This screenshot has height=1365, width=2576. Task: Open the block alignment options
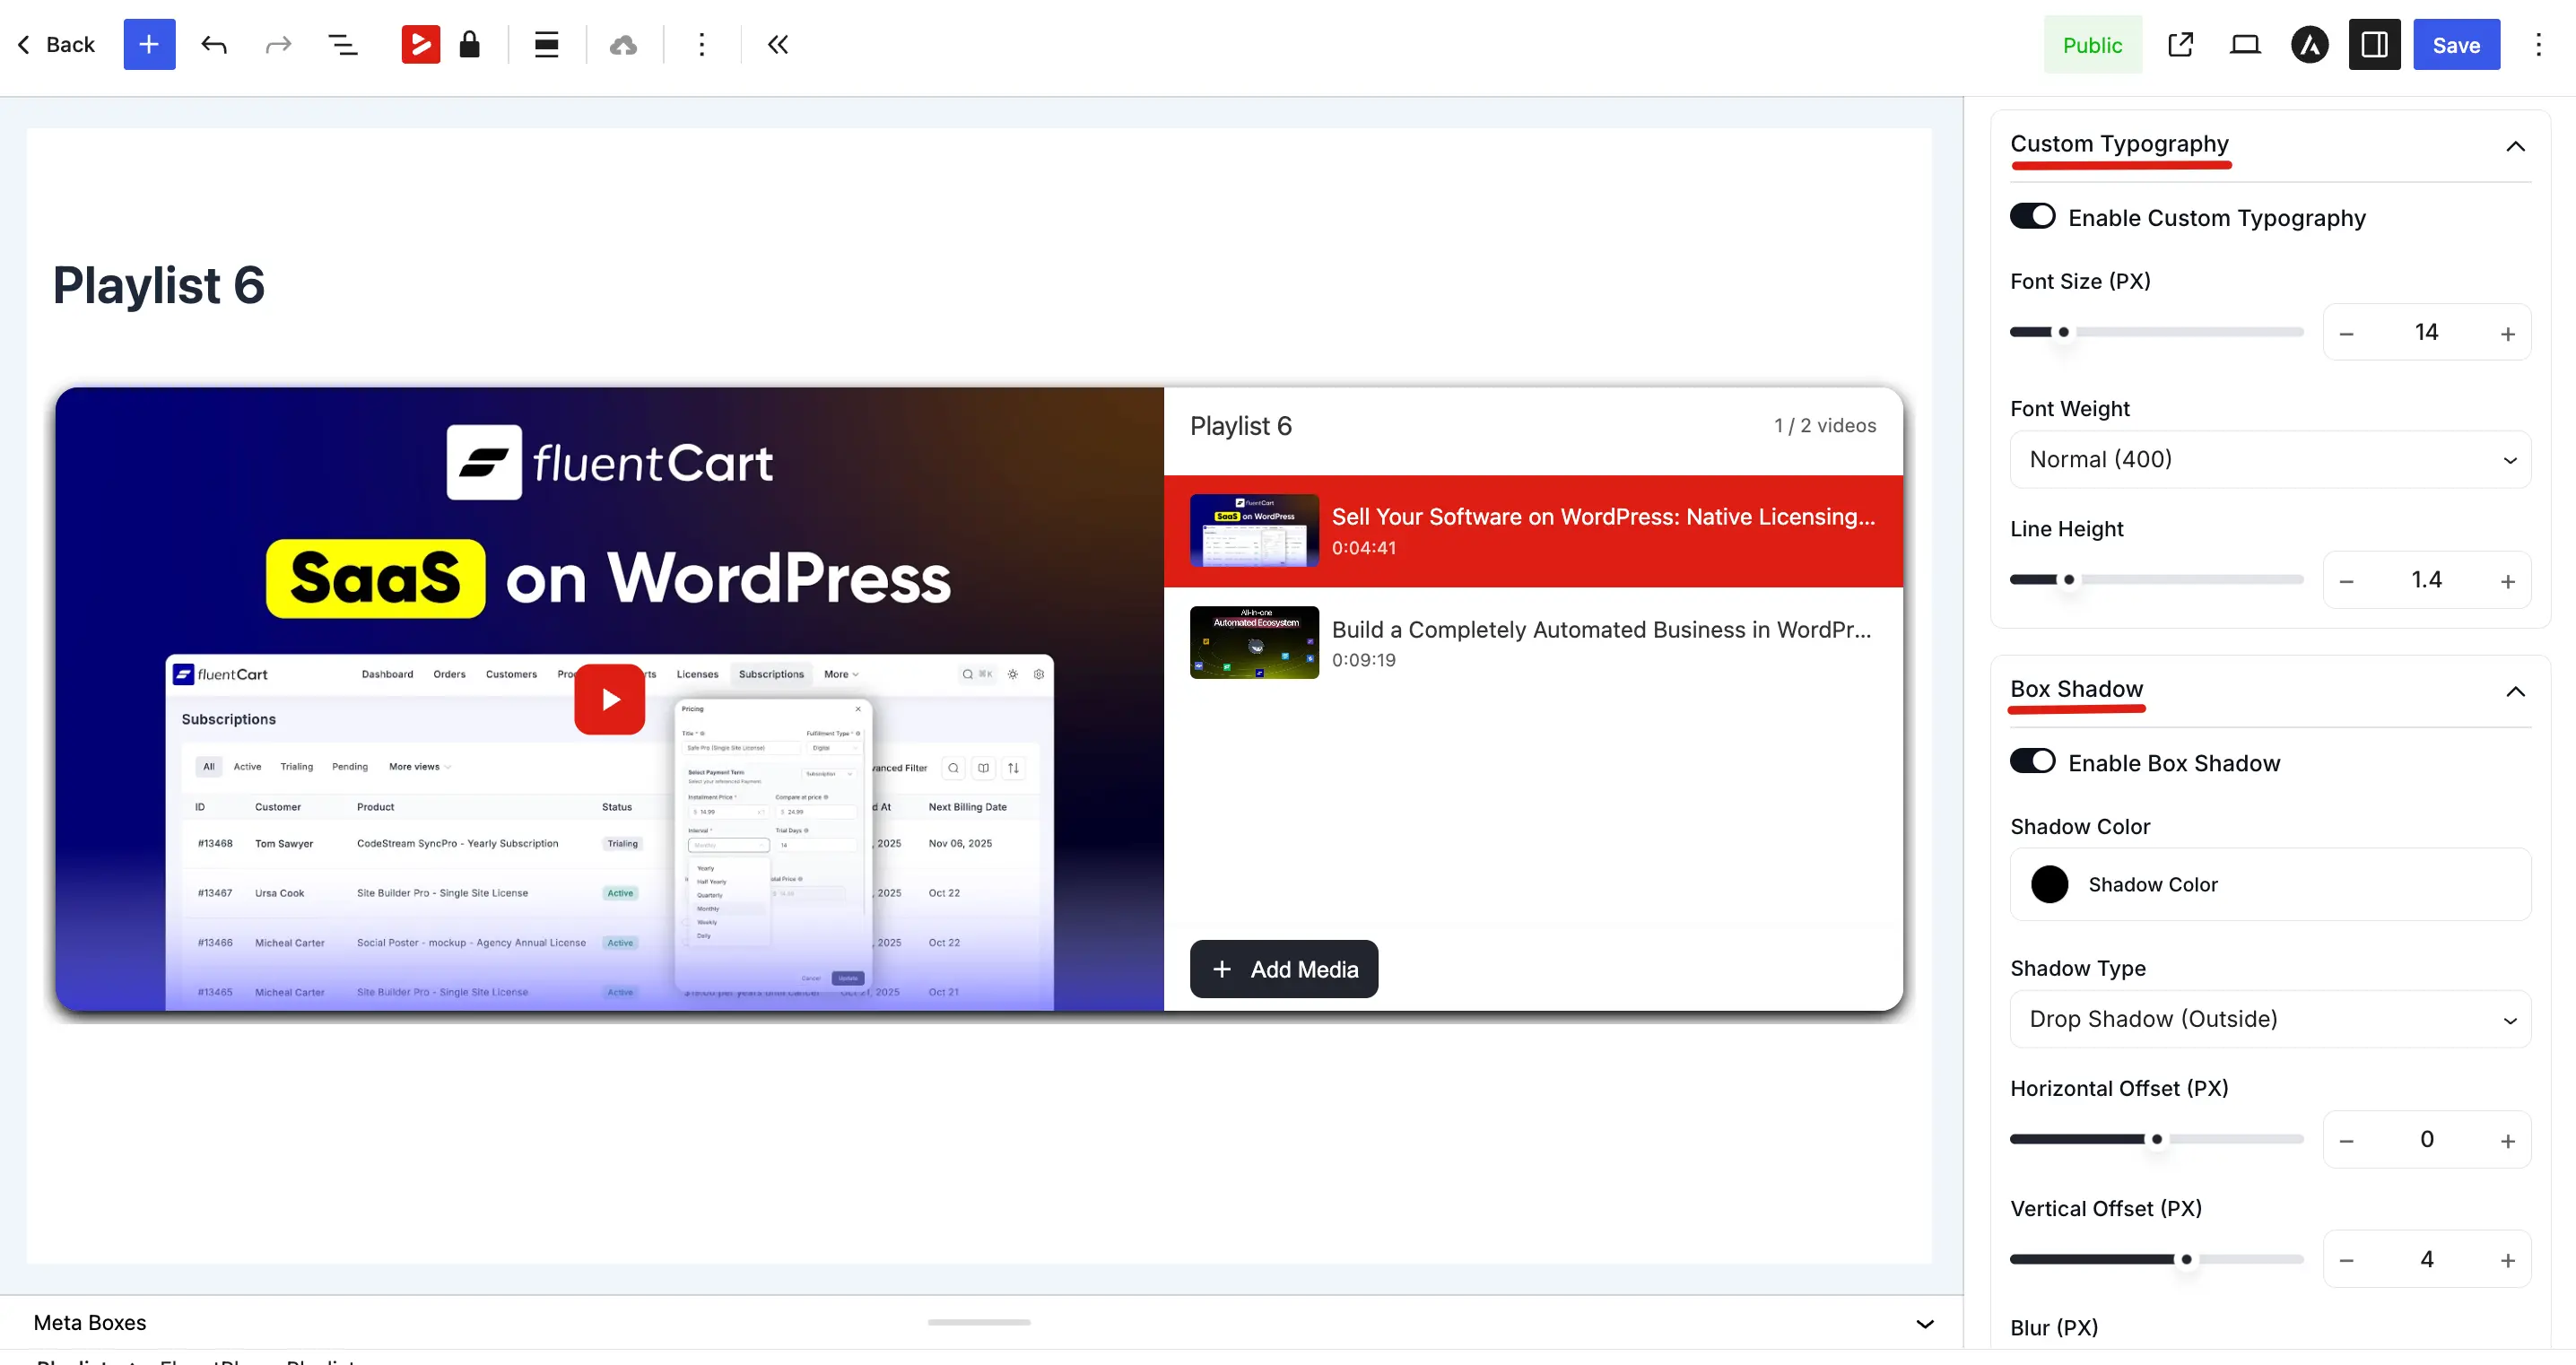coord(547,45)
